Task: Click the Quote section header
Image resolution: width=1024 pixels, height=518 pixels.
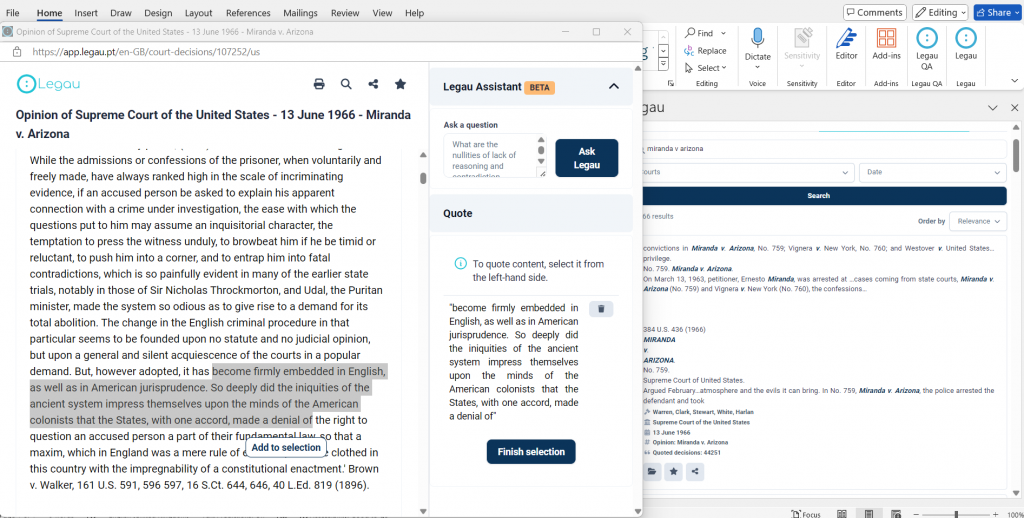Action: tap(531, 214)
